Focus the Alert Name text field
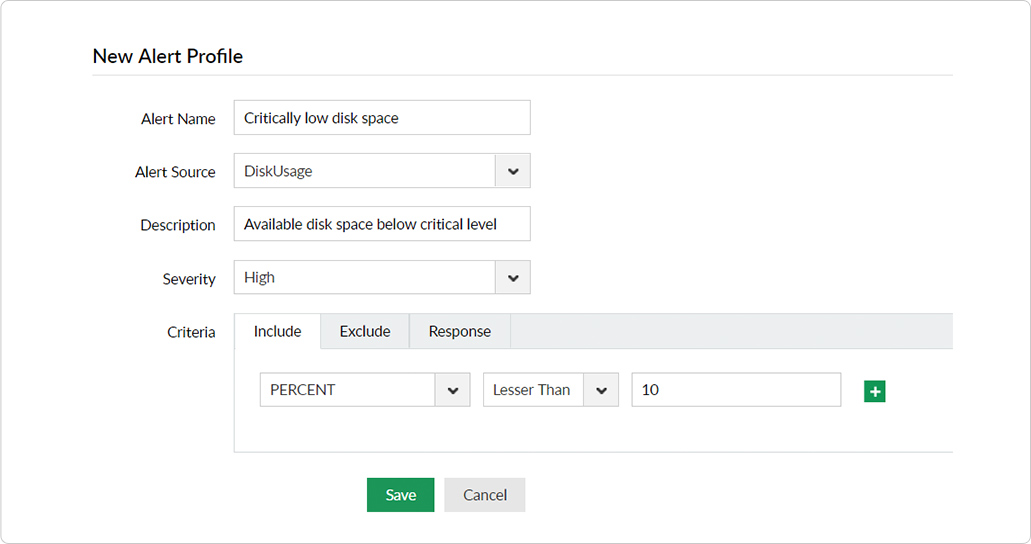 point(382,118)
